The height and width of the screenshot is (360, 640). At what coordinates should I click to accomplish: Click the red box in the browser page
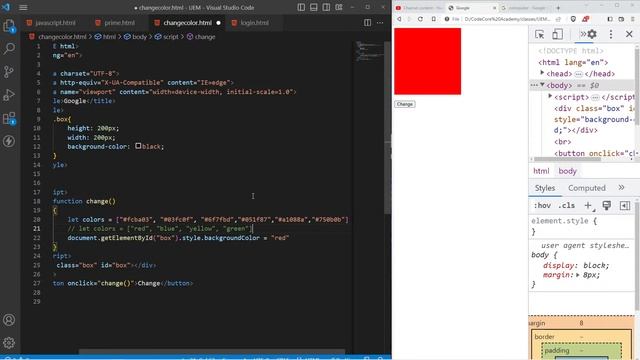(x=427, y=61)
